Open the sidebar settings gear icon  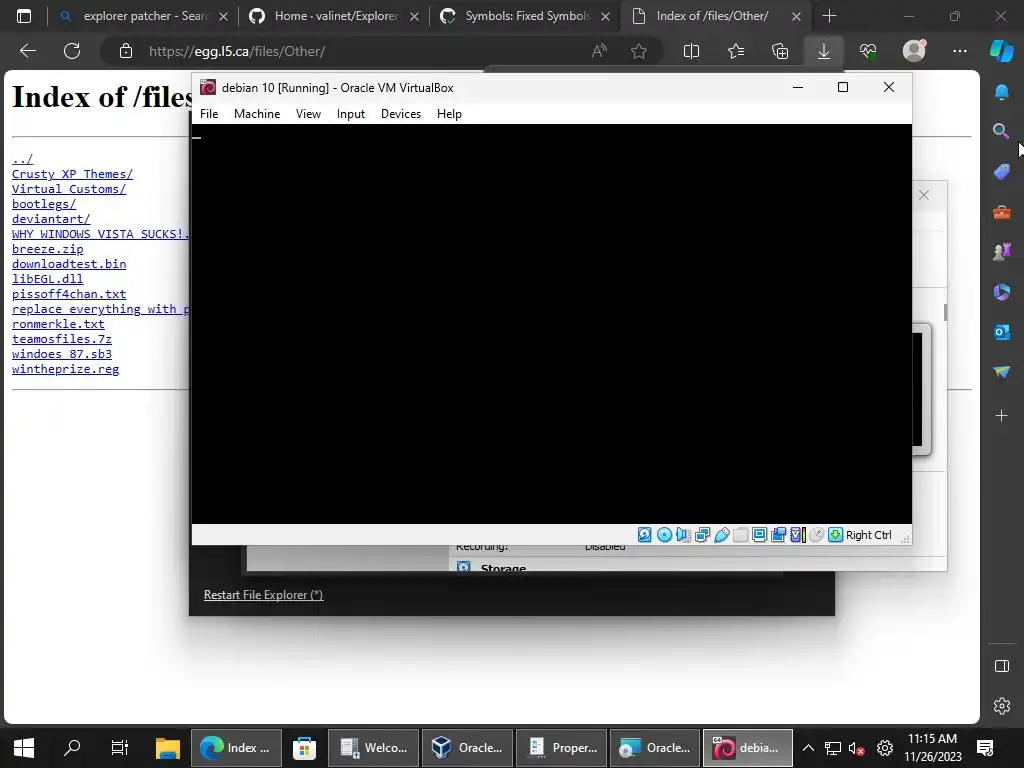(x=1002, y=706)
